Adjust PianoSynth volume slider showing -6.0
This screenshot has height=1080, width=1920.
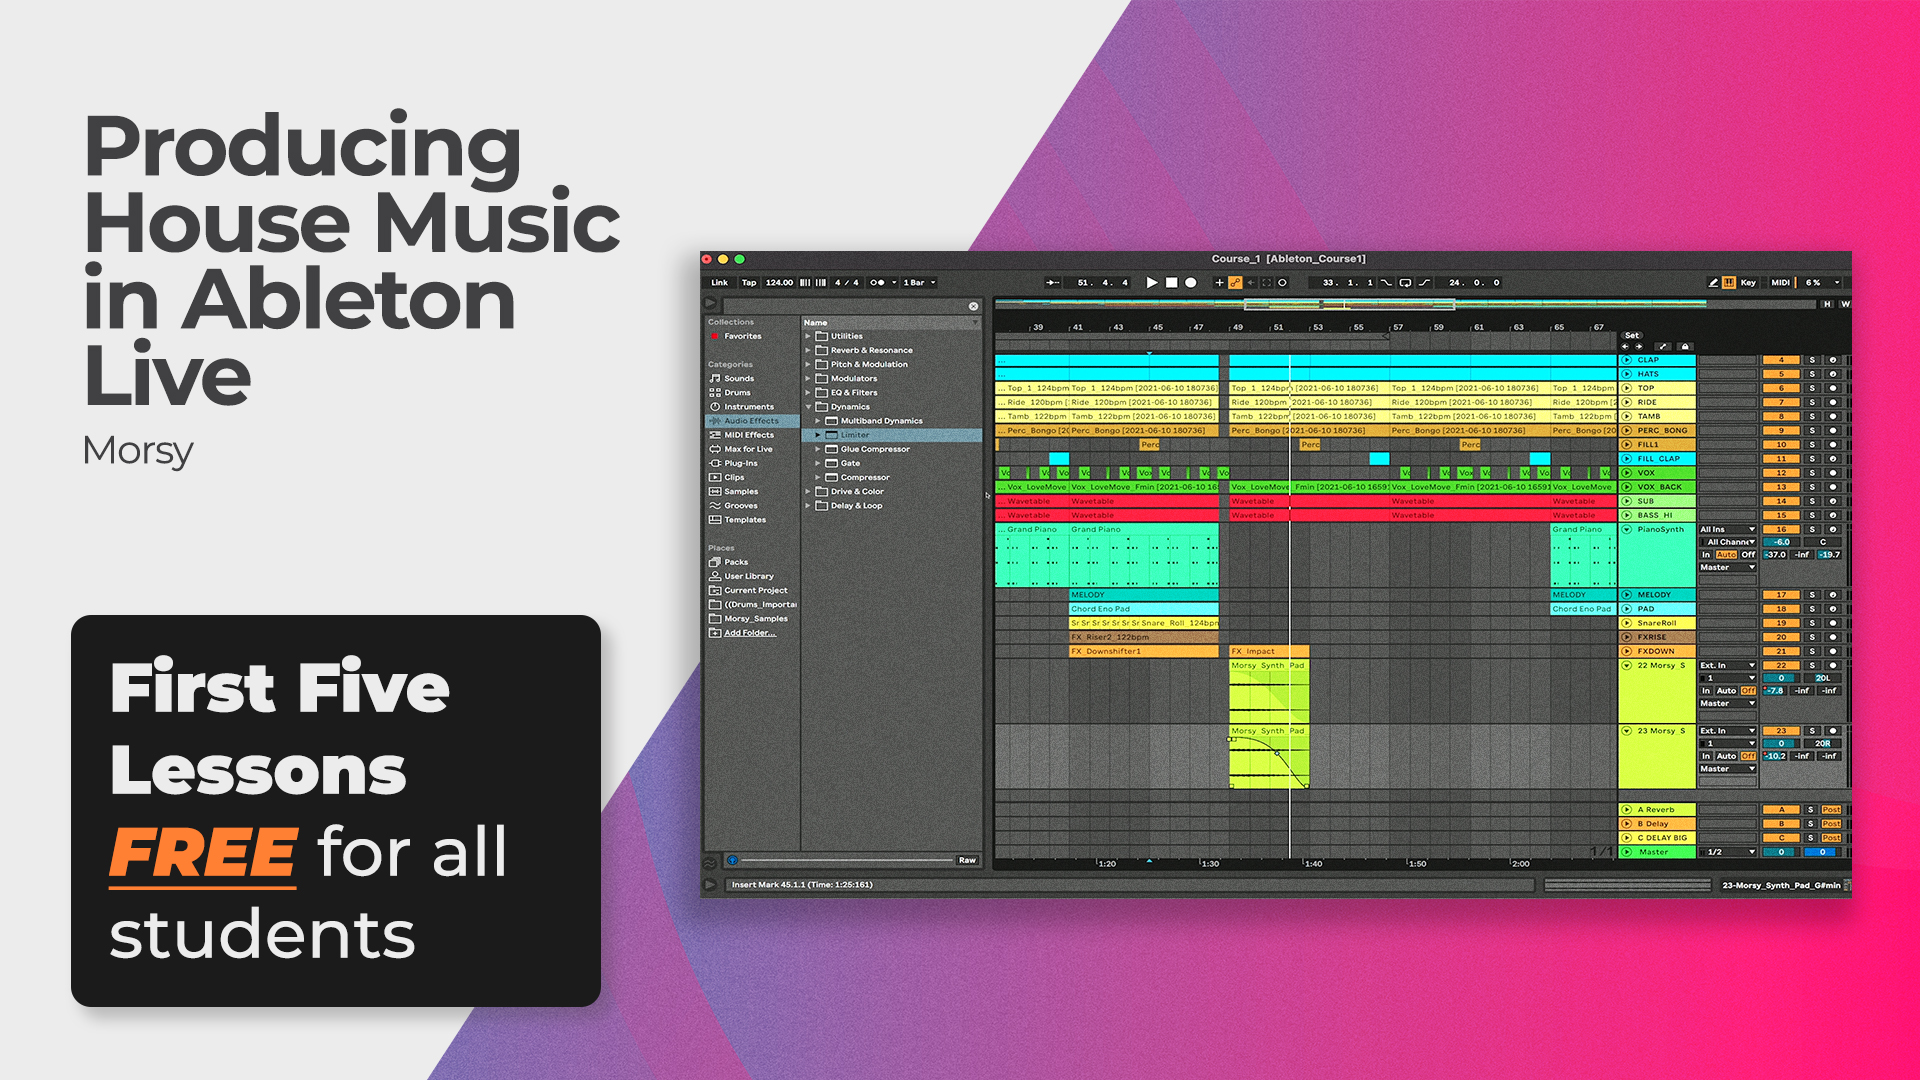[1781, 542]
